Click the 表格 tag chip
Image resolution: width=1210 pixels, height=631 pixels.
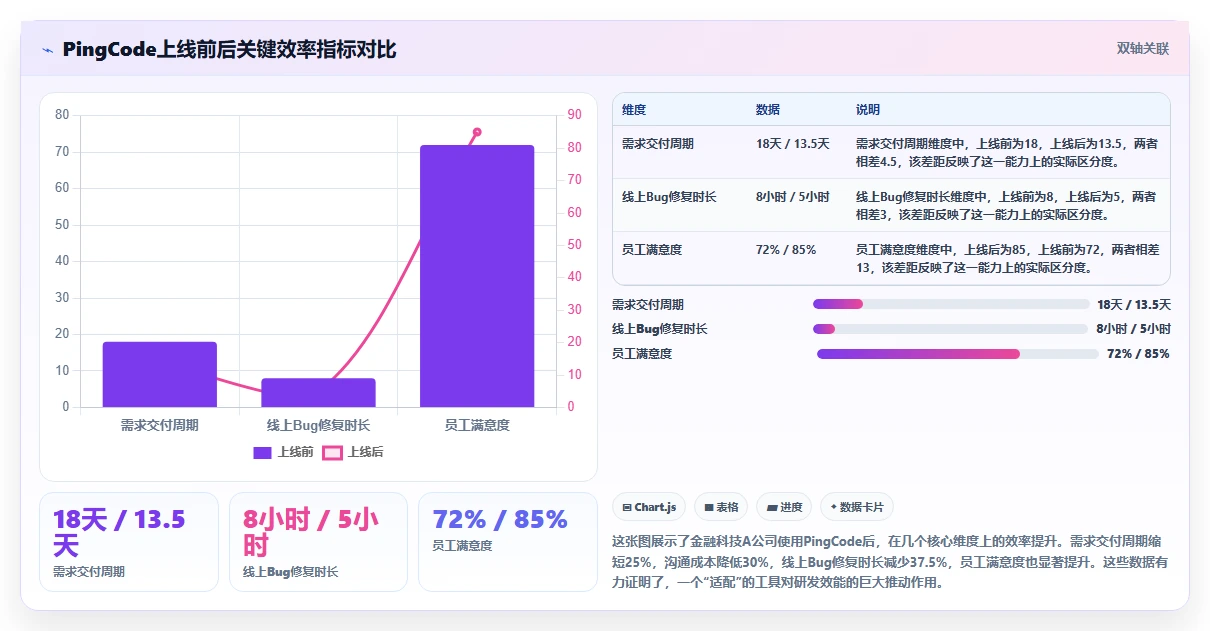click(721, 507)
